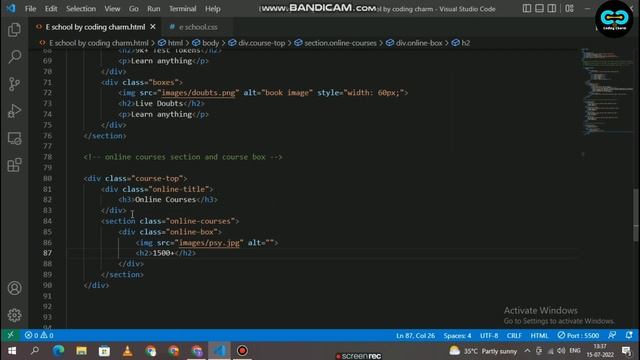
Task: Toggle panel layout icon in title bar
Action: (539, 9)
